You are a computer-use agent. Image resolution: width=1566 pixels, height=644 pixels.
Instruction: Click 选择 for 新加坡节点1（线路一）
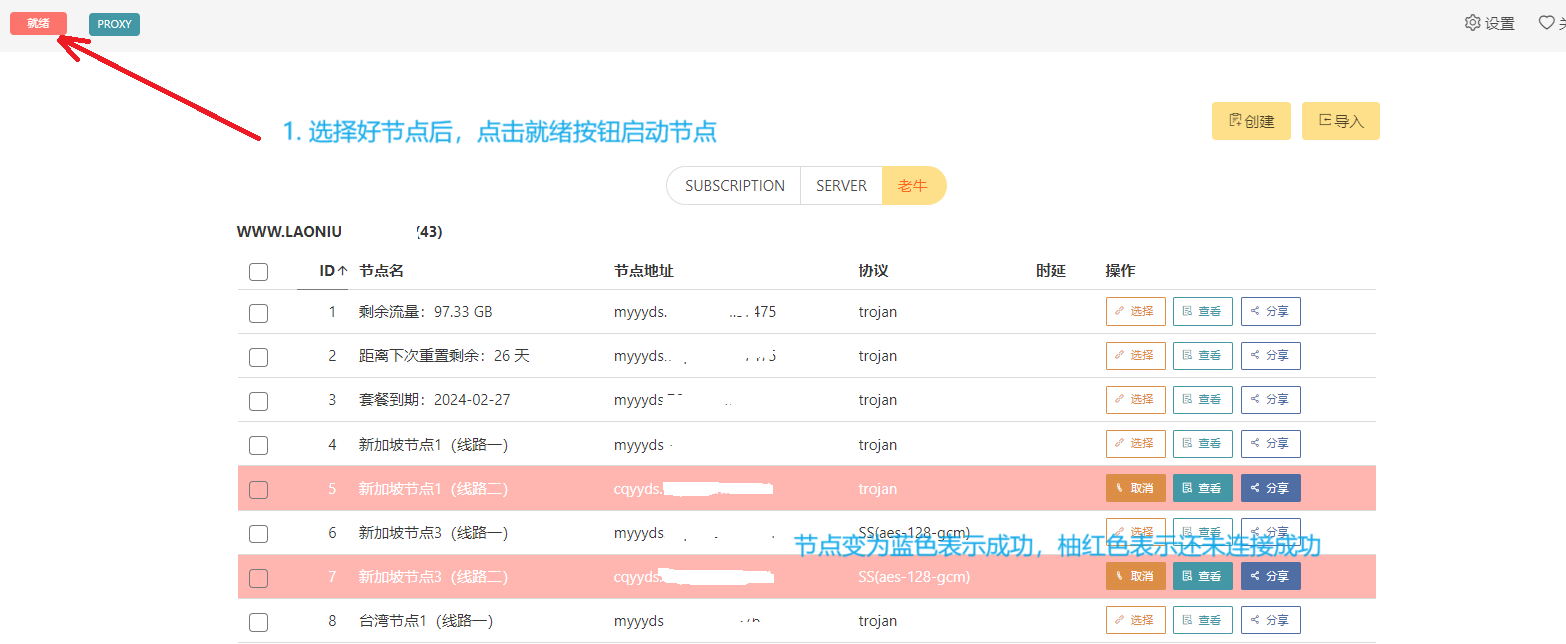[1135, 443]
